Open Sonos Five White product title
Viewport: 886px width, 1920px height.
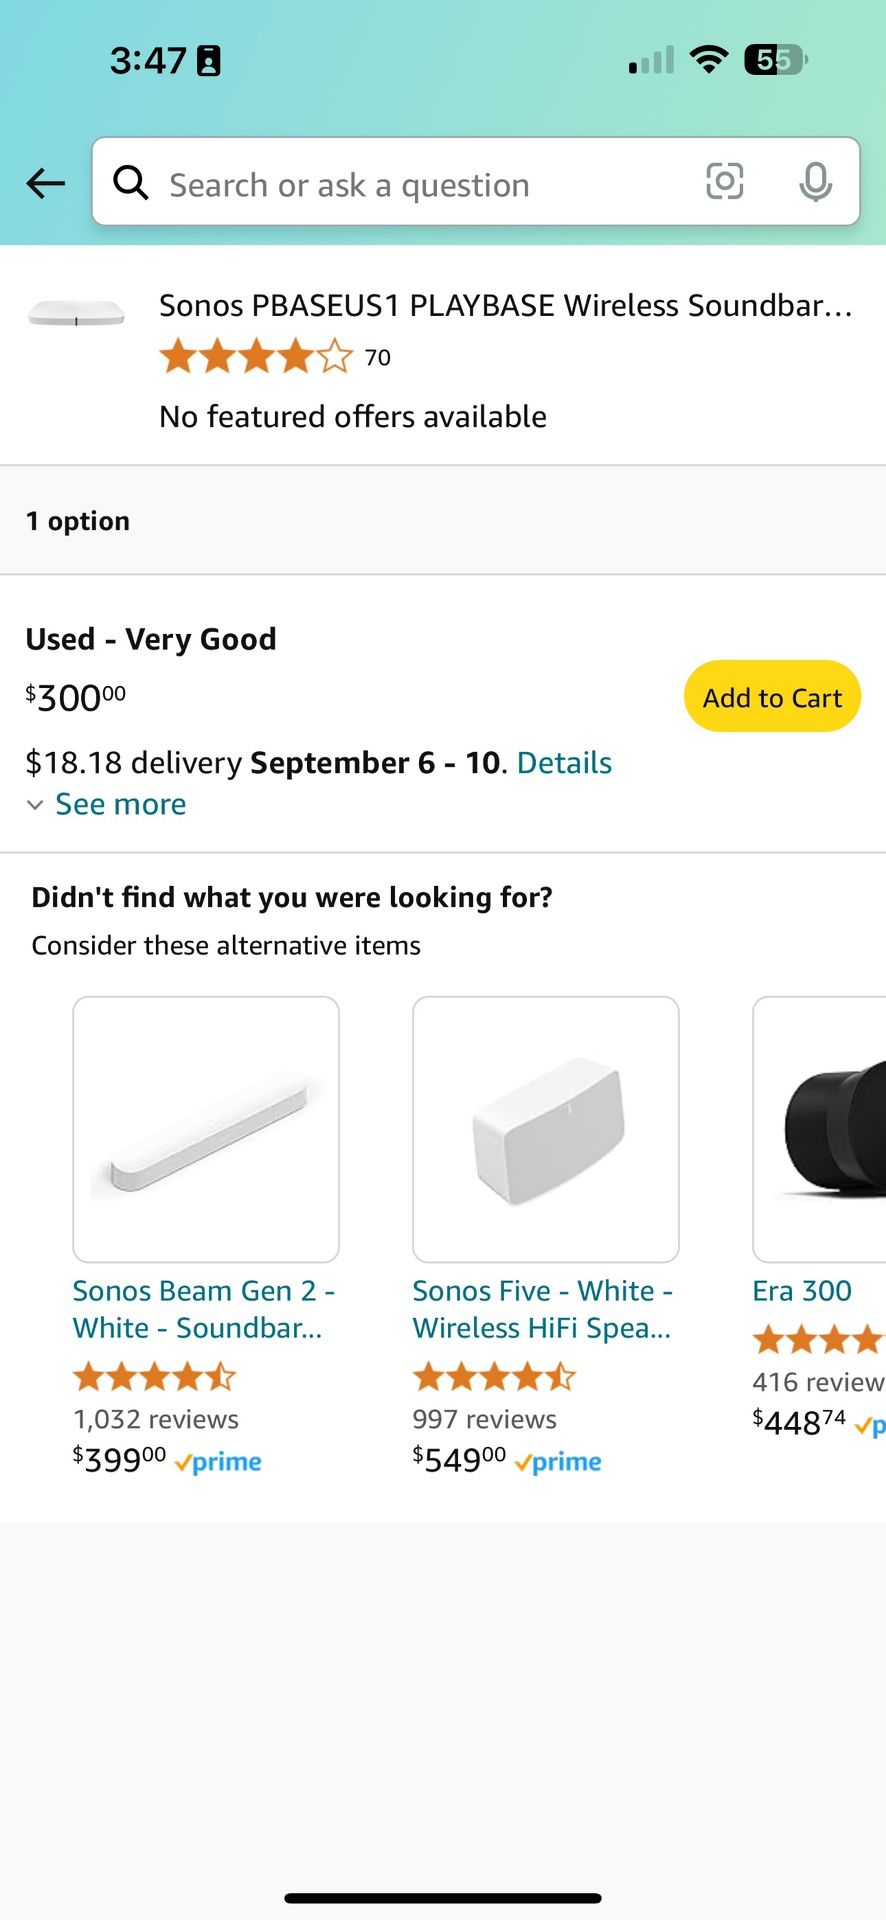542,1309
